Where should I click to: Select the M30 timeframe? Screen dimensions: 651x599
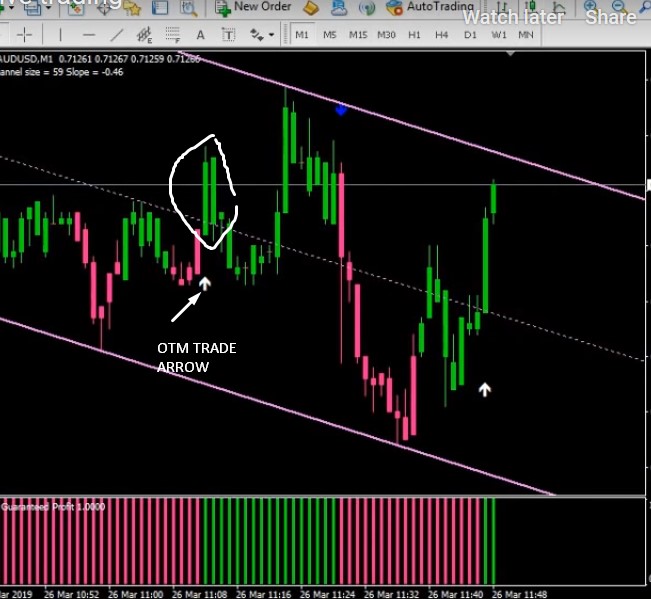tap(386, 35)
